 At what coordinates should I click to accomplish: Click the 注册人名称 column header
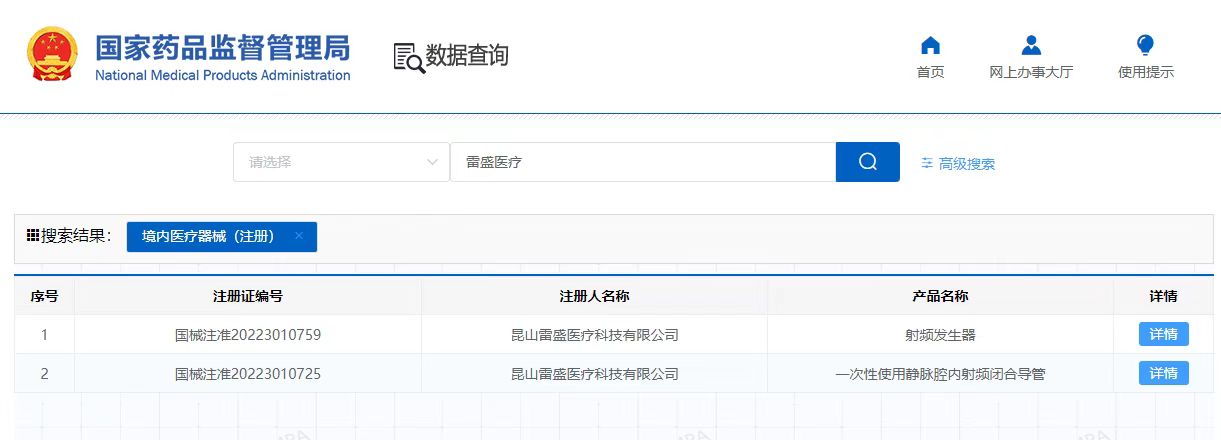pyautogui.click(x=594, y=296)
